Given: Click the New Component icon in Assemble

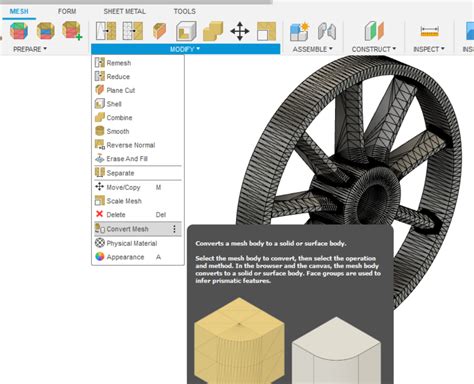Looking at the screenshot, I should 299,31.
